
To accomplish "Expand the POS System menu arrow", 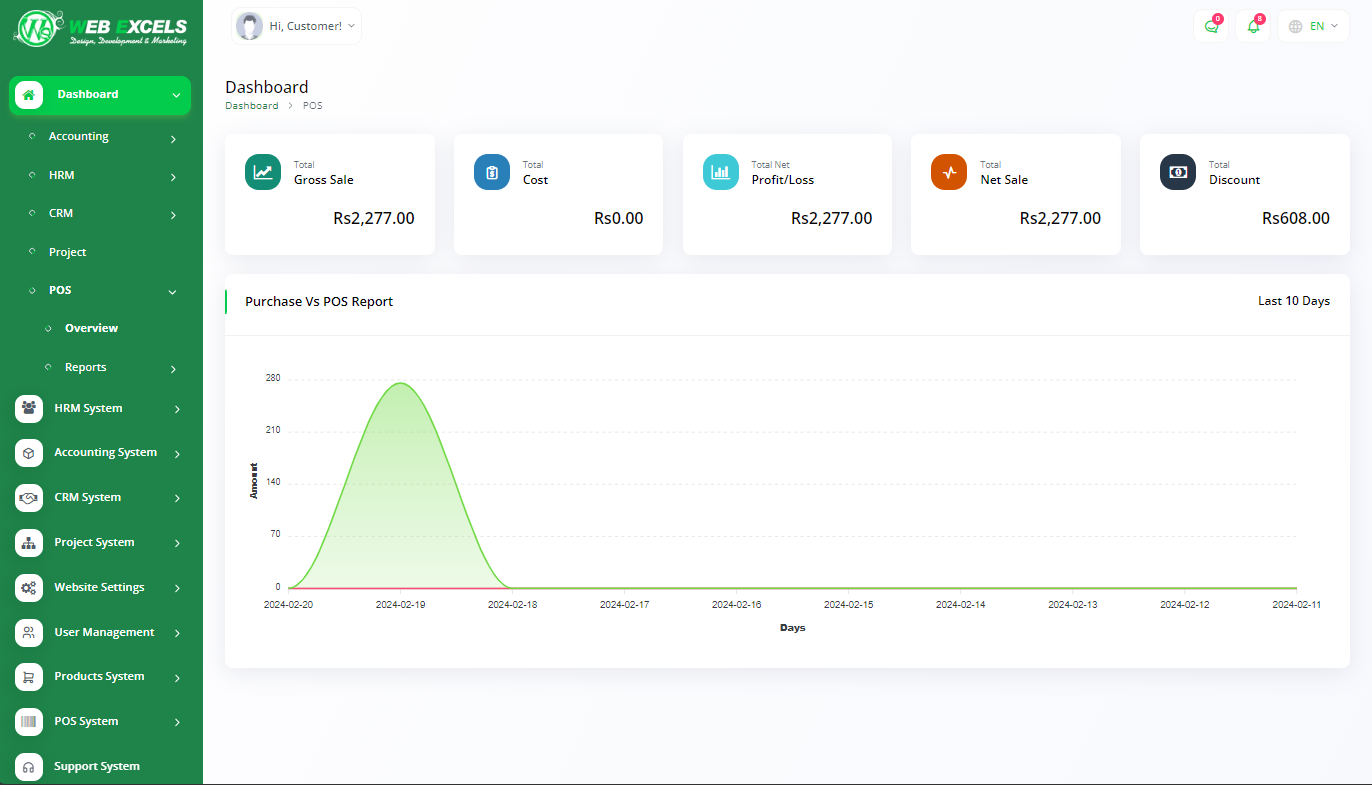I will [x=177, y=722].
